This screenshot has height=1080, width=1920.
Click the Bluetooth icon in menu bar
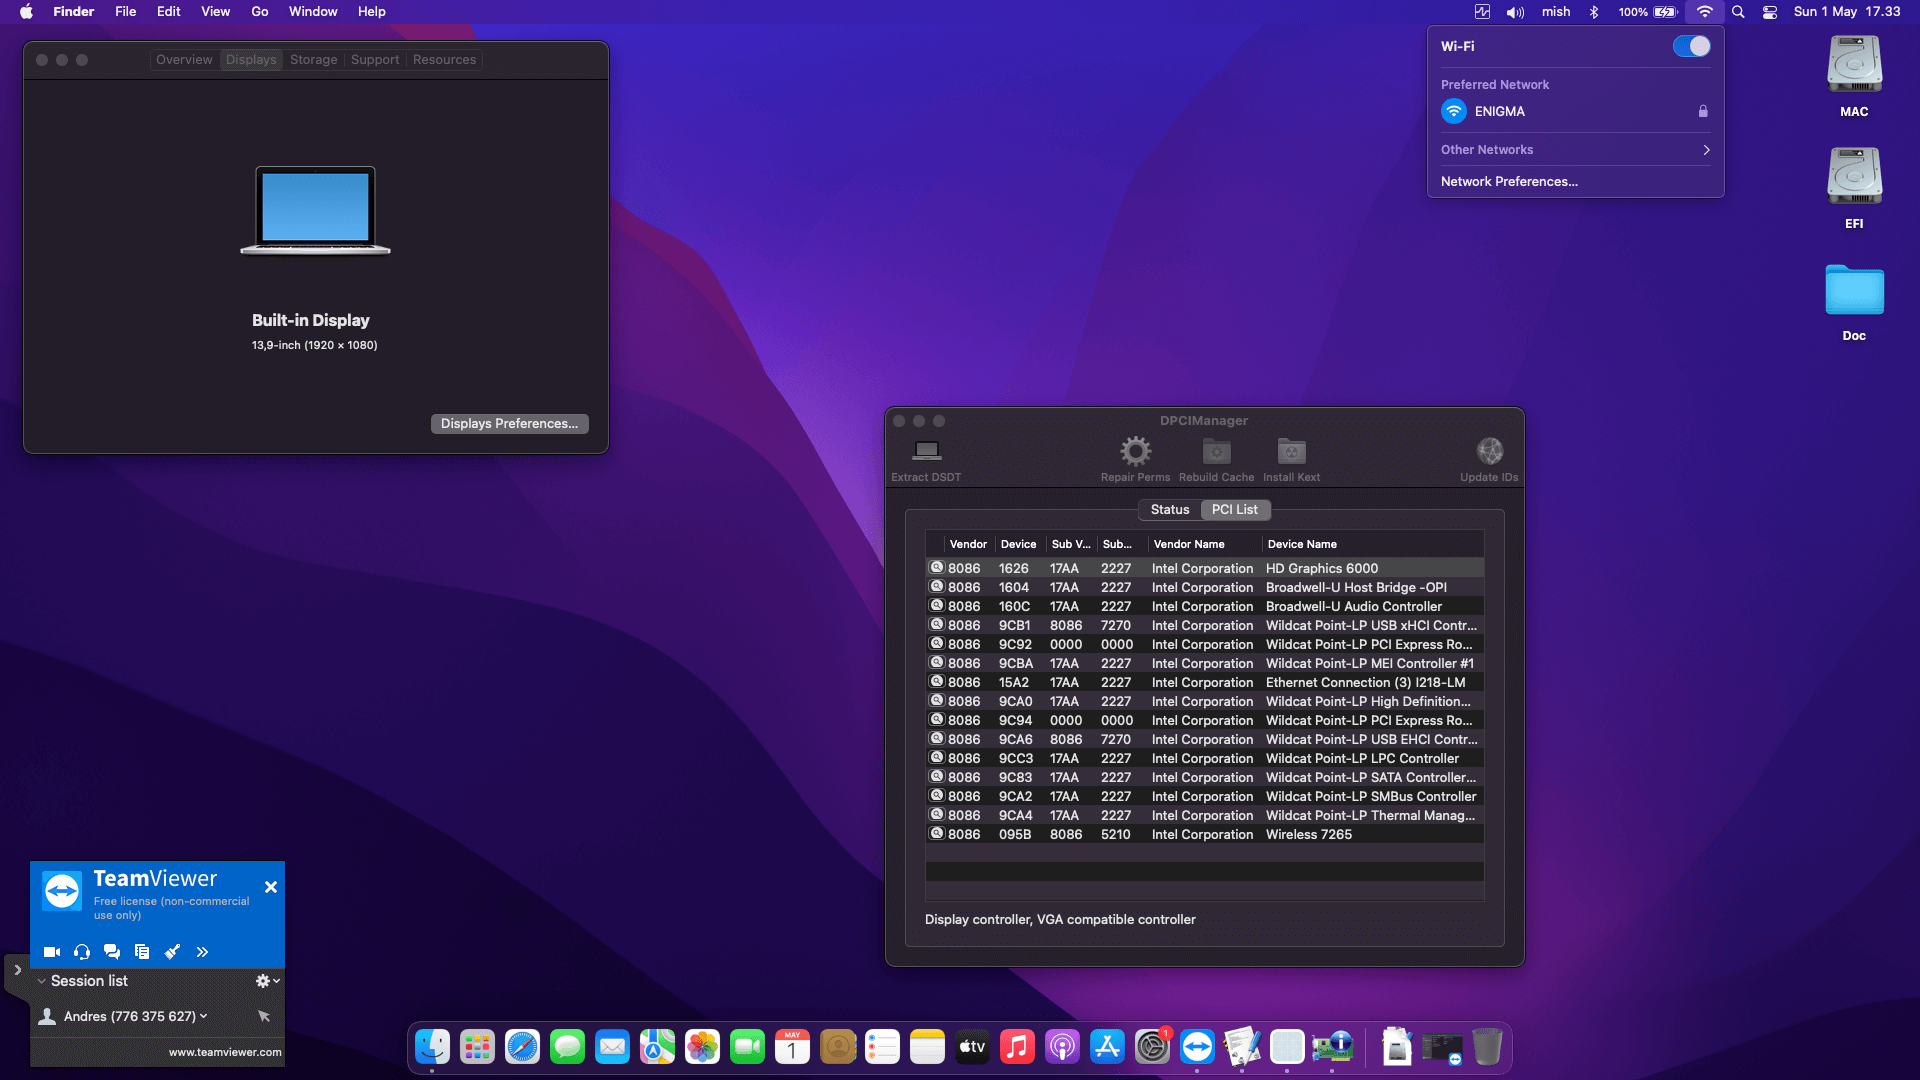(1594, 12)
